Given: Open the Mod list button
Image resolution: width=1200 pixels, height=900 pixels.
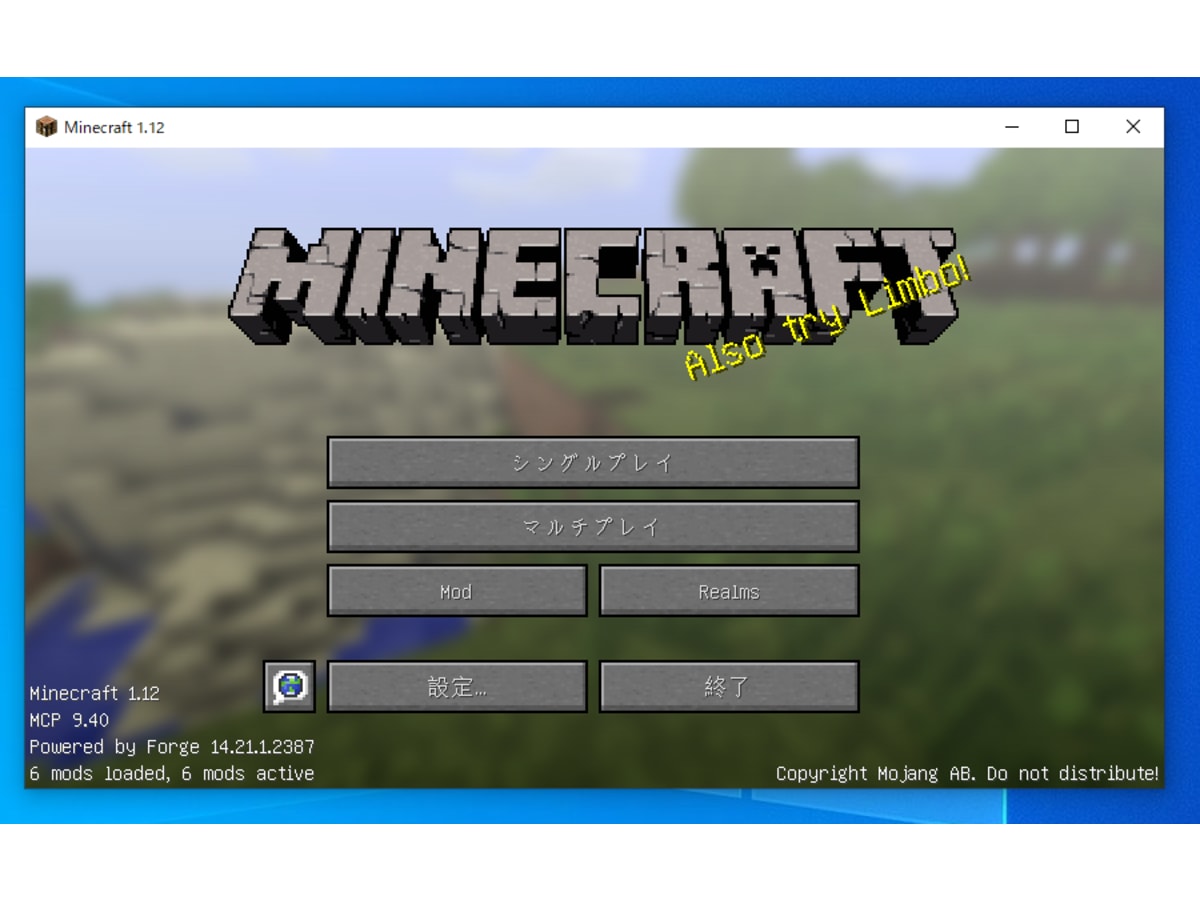Looking at the screenshot, I should 457,591.
